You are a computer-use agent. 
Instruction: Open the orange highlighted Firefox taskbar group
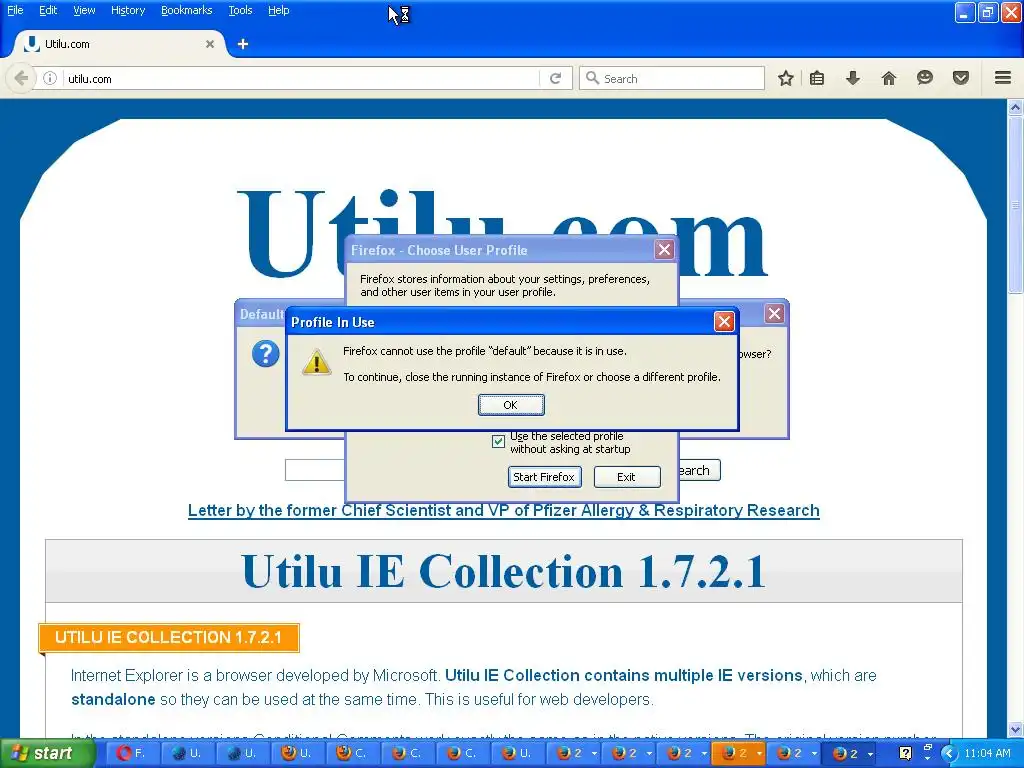pyautogui.click(x=737, y=754)
